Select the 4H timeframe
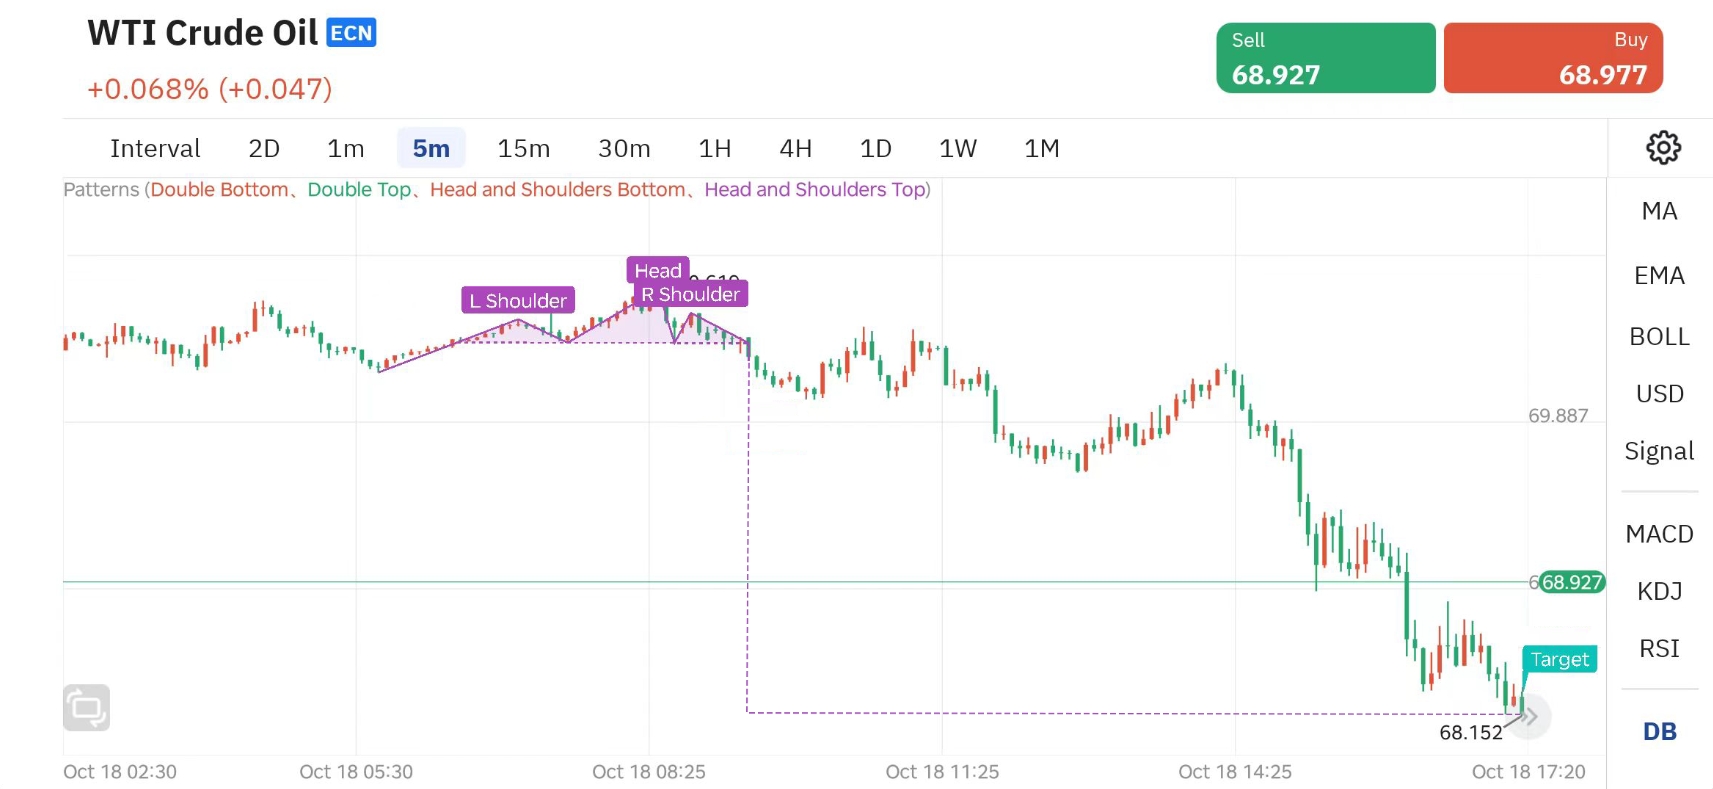 point(795,149)
